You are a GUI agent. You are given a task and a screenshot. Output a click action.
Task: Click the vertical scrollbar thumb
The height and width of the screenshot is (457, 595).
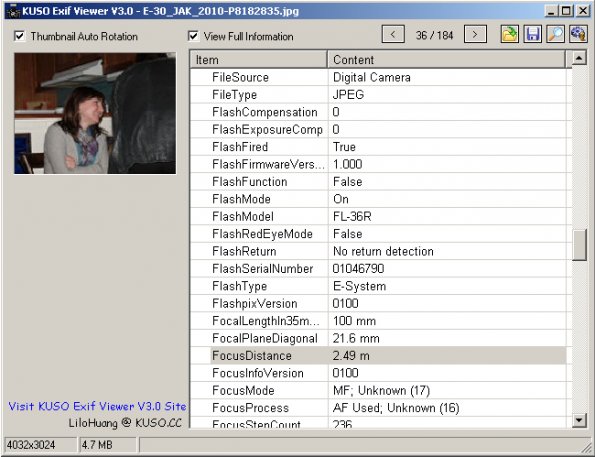pyautogui.click(x=579, y=245)
